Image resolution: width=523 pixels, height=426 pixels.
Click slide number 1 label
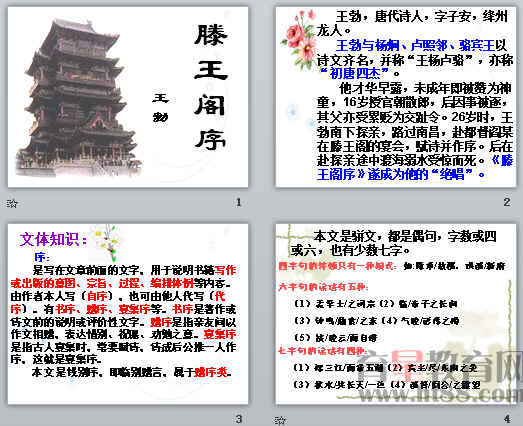click(238, 202)
